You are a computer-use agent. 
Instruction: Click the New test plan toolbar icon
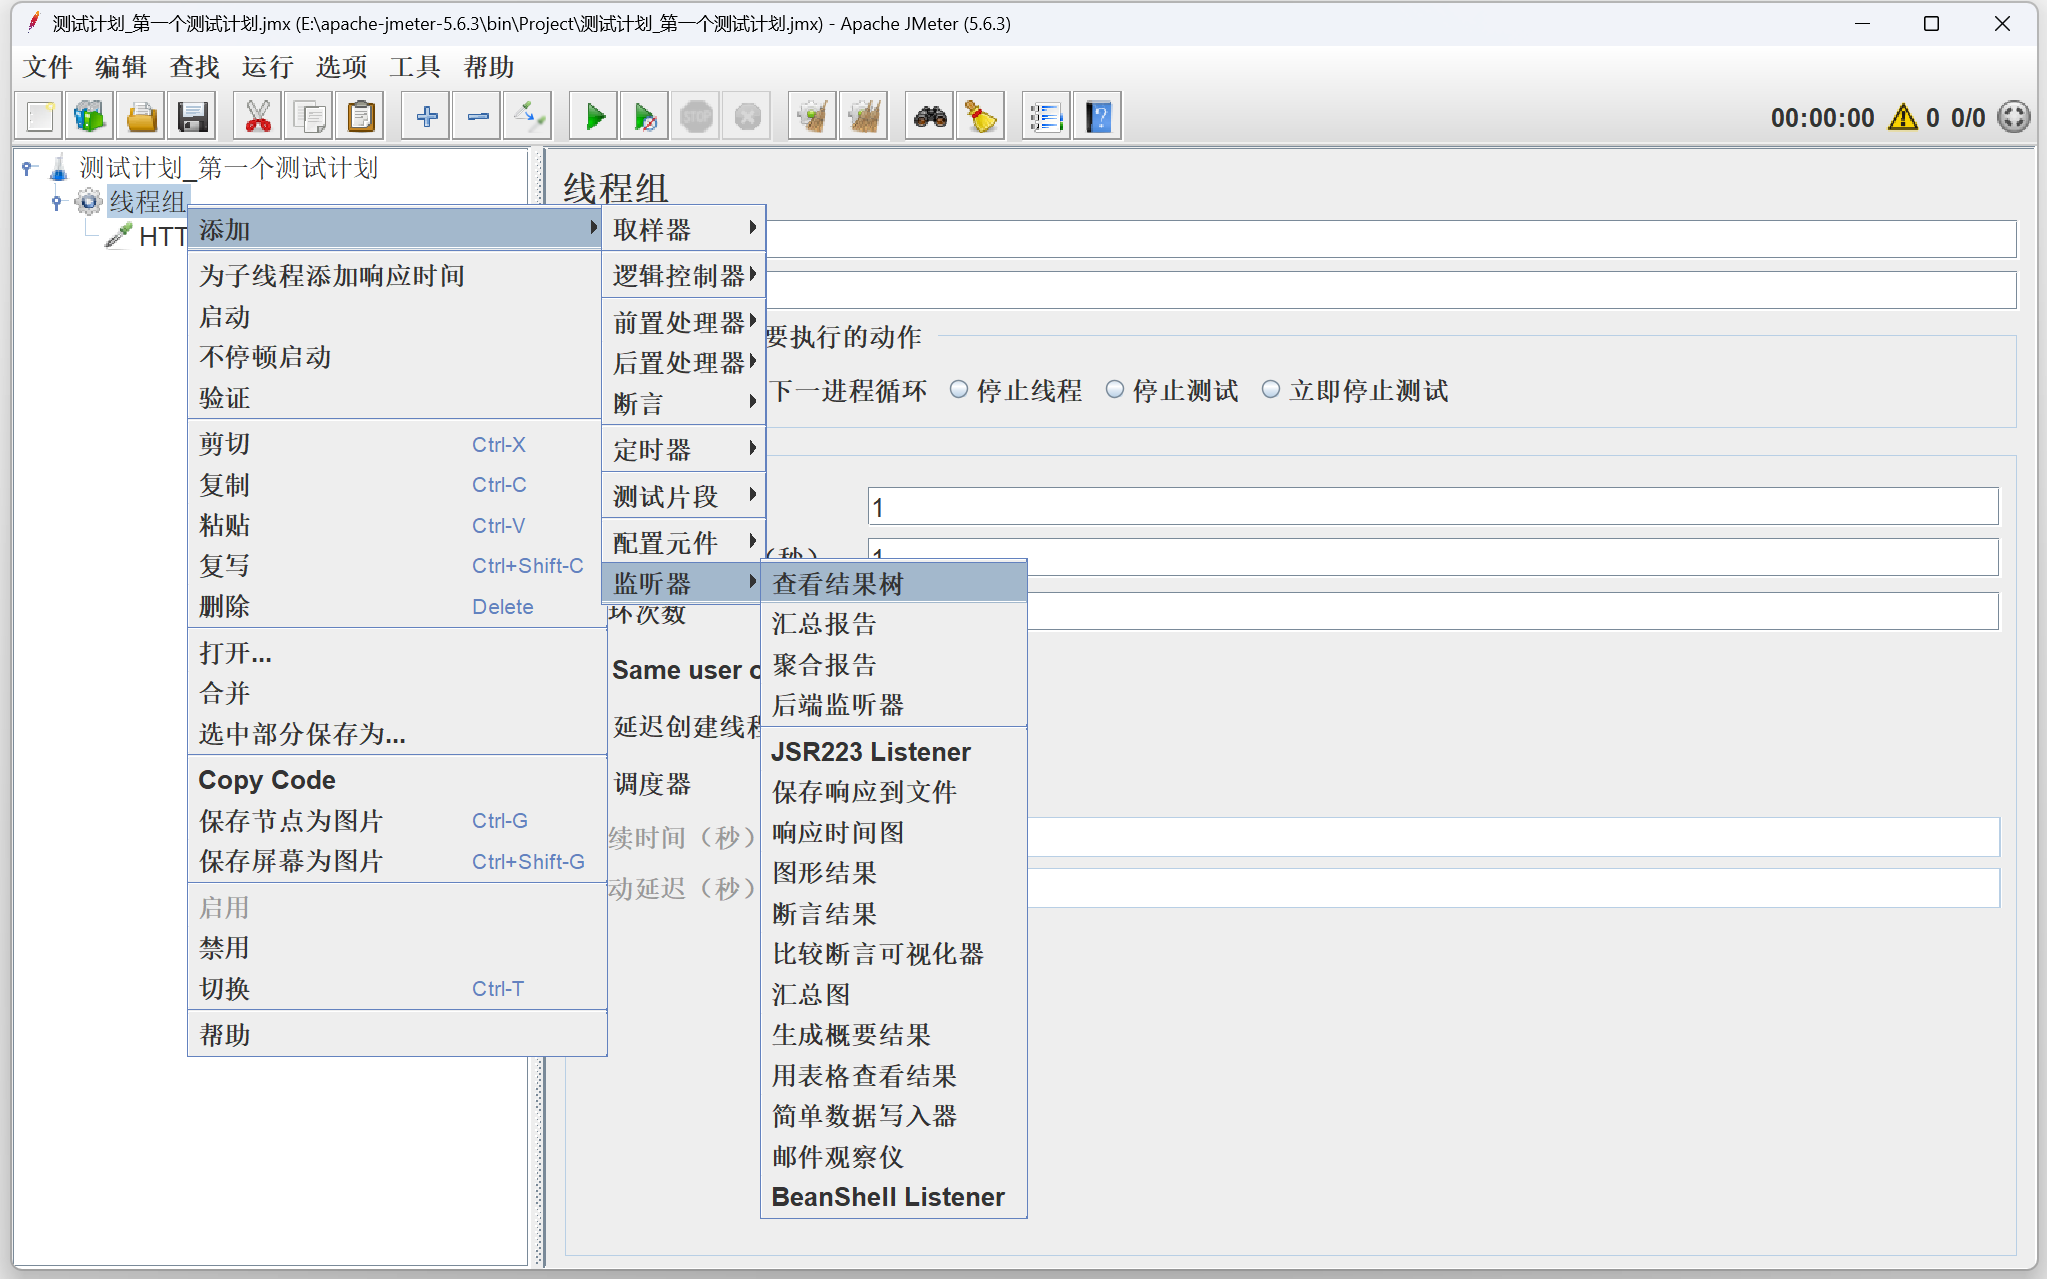pyautogui.click(x=40, y=117)
